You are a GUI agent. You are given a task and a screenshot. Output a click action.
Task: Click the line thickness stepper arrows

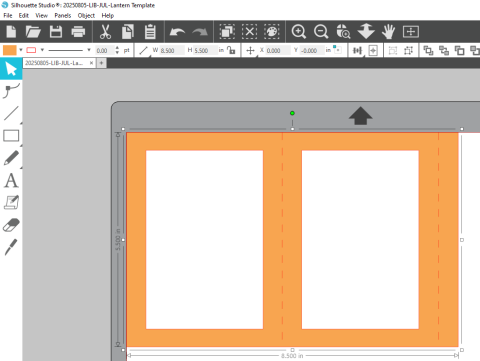(117, 50)
